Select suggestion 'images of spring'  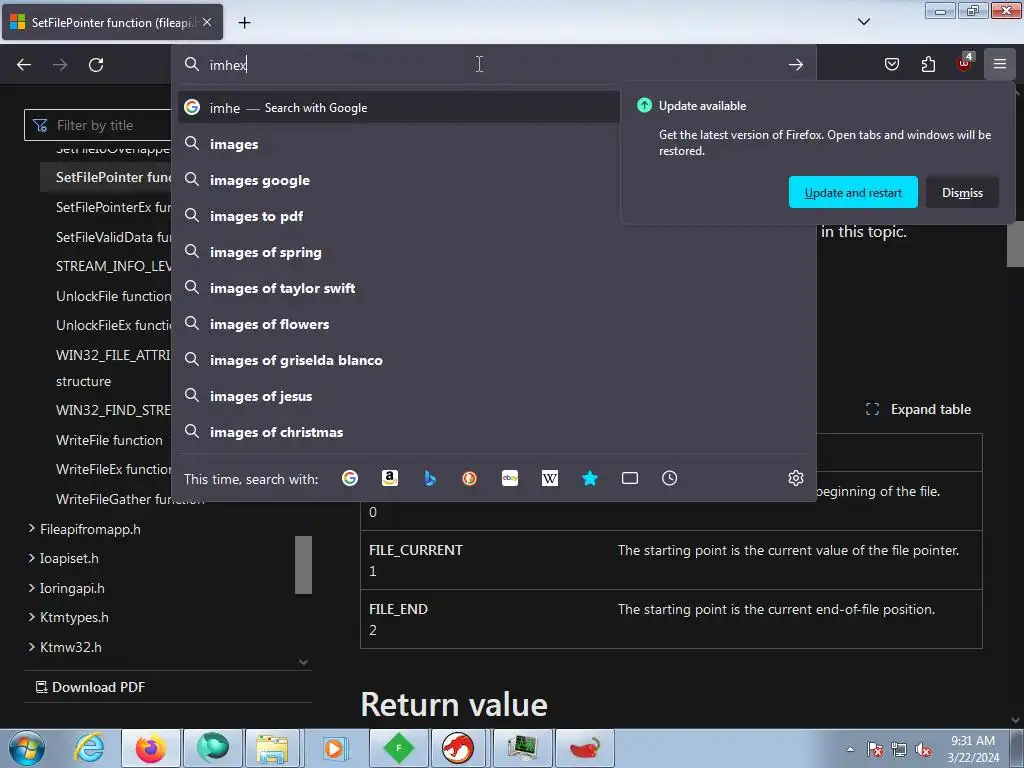point(493,252)
